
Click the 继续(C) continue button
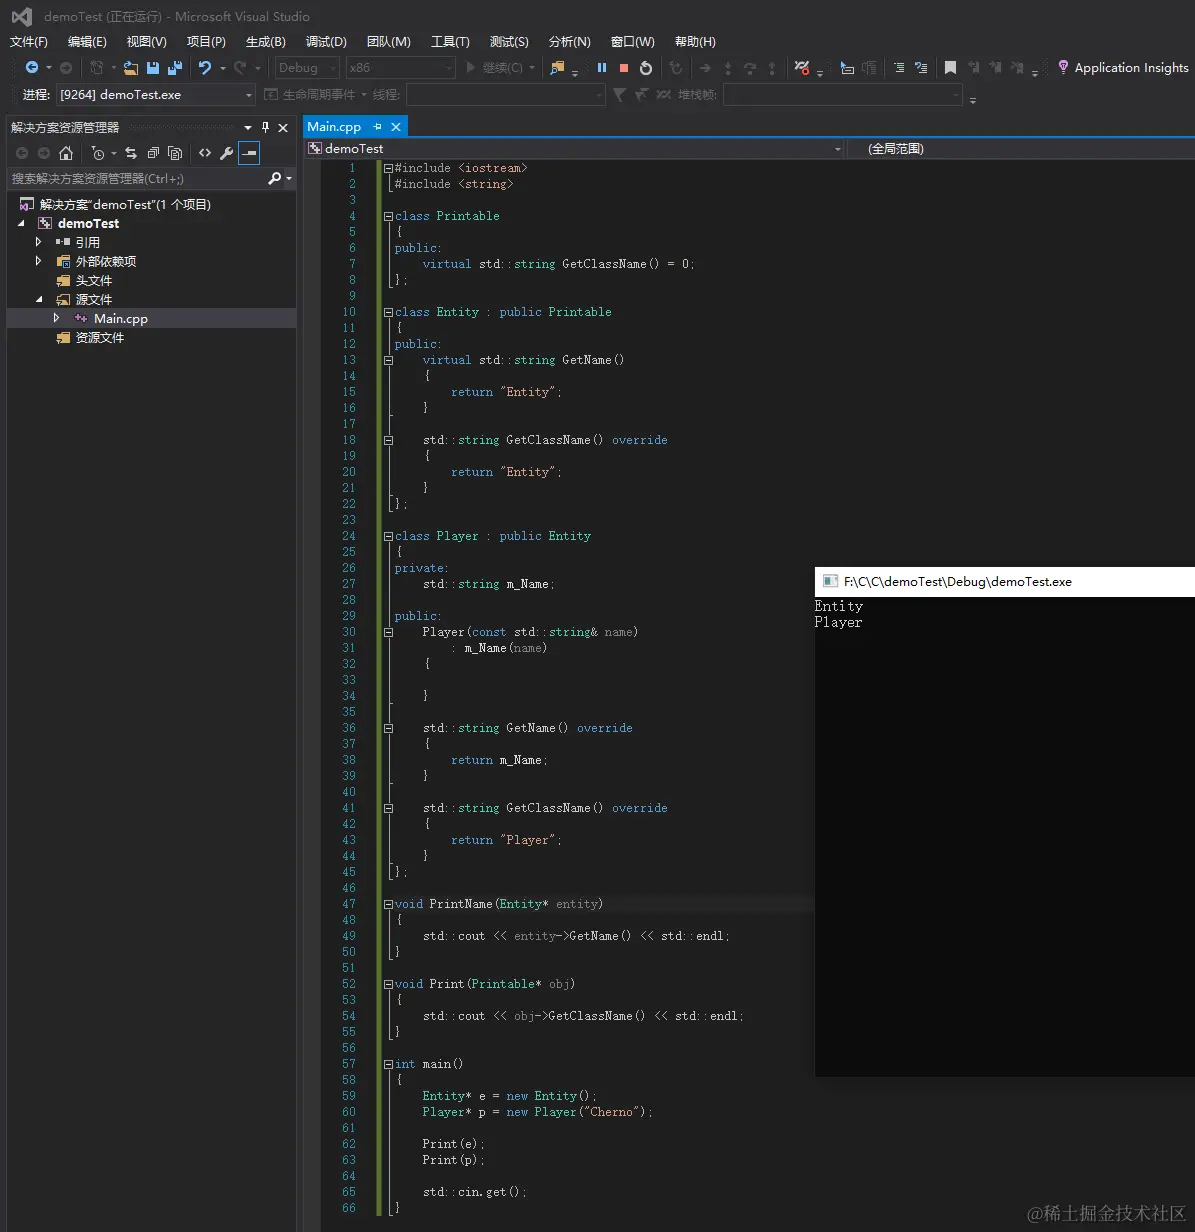[493, 68]
